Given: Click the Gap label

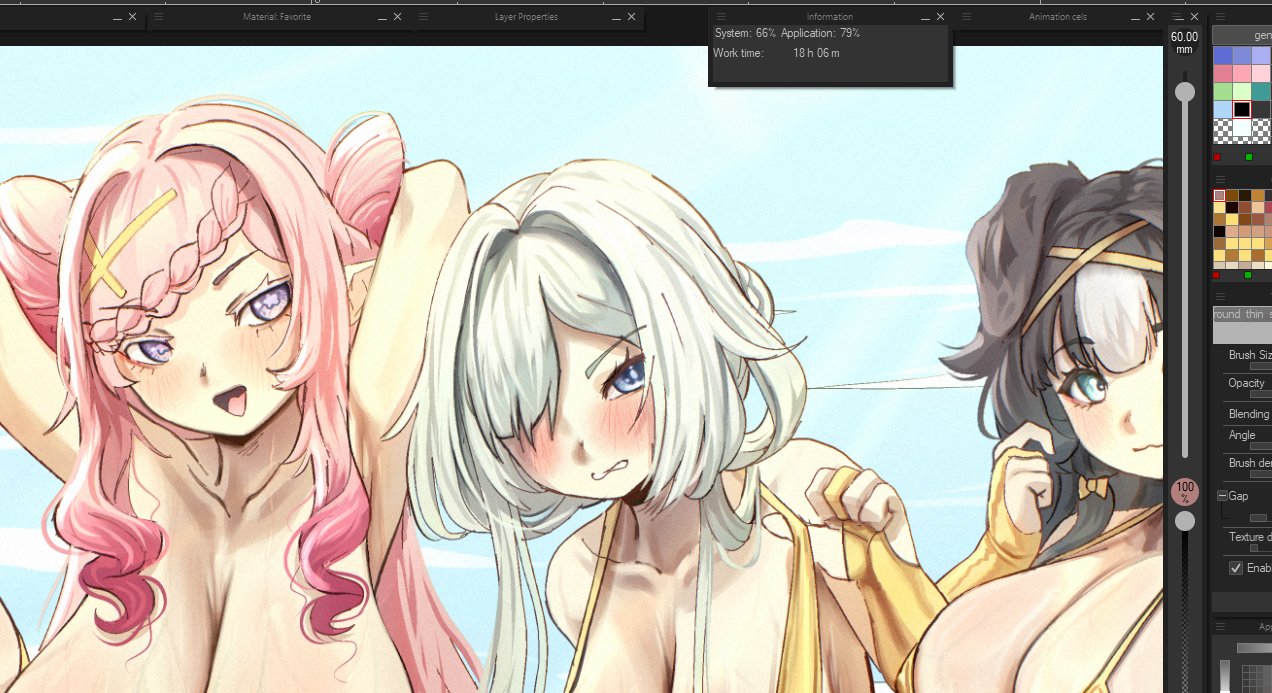Looking at the screenshot, I should pyautogui.click(x=1238, y=496).
